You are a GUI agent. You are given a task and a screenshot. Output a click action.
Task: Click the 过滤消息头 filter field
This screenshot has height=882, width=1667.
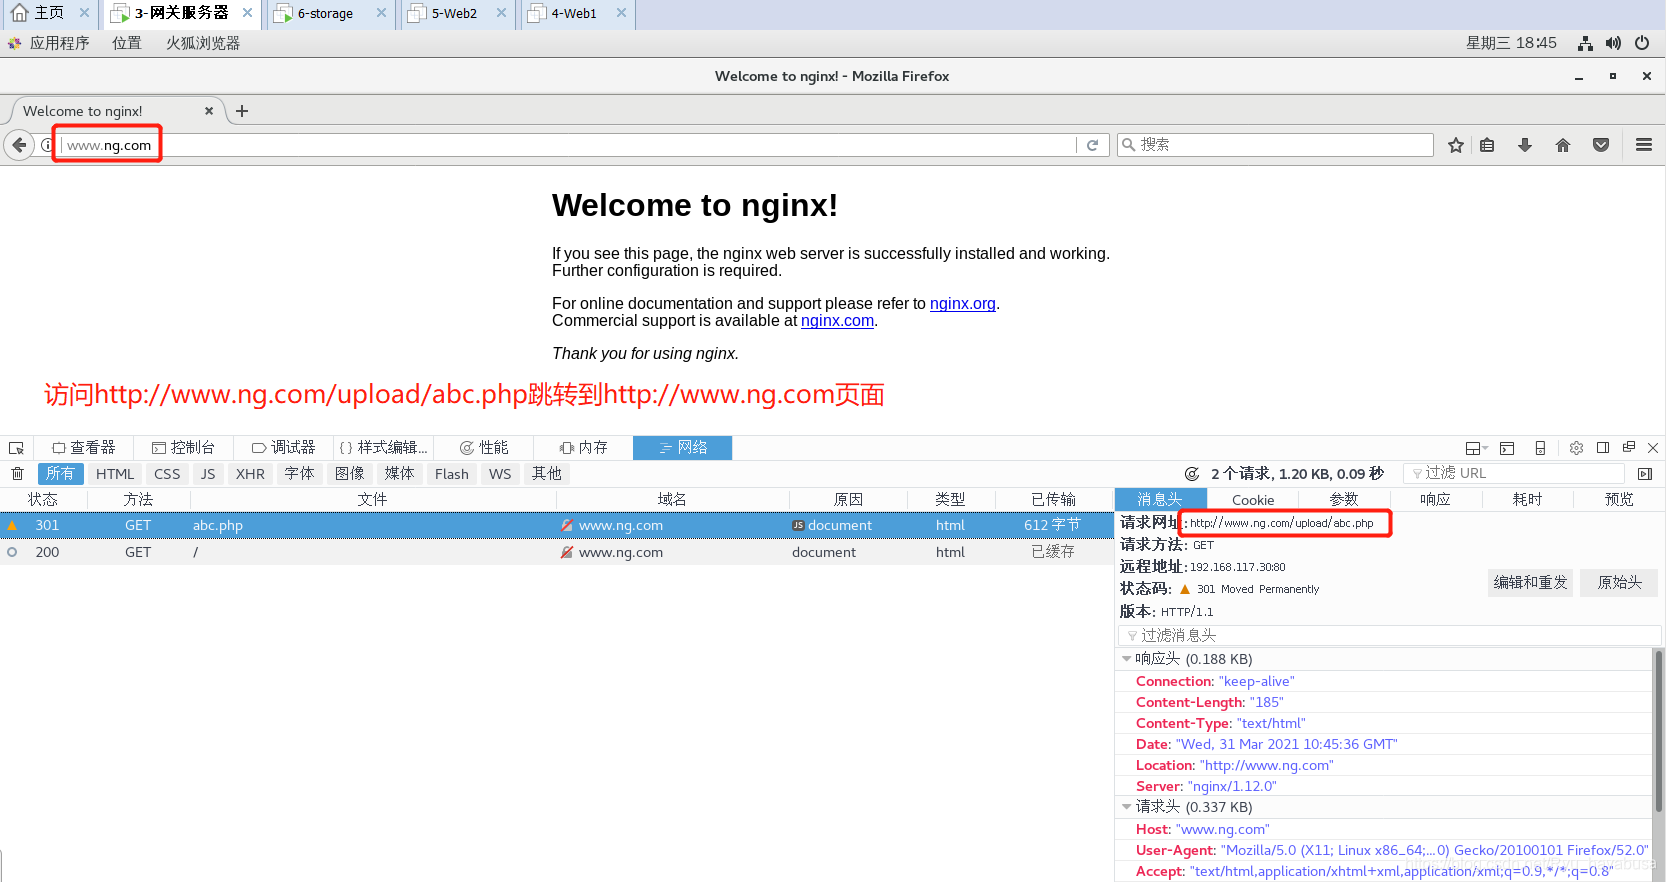1389,636
